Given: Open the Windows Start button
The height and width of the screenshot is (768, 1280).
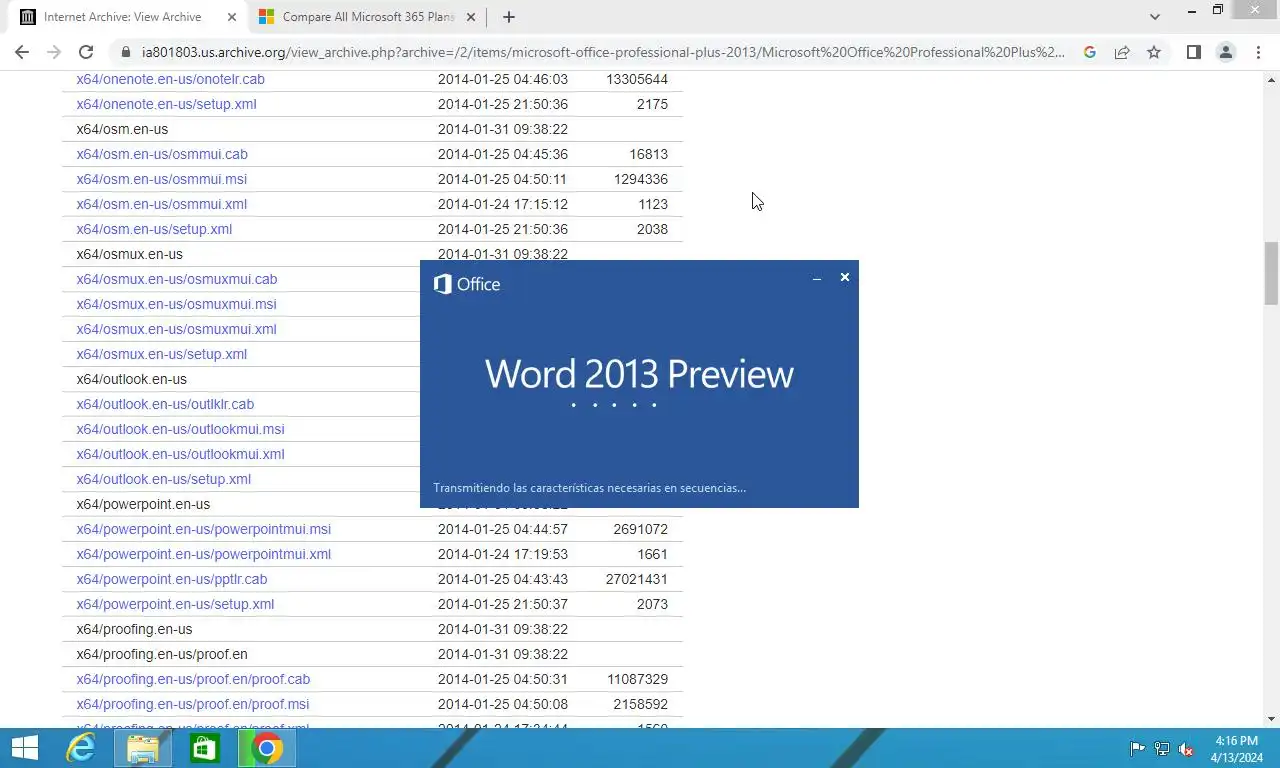Looking at the screenshot, I should pos(24,748).
